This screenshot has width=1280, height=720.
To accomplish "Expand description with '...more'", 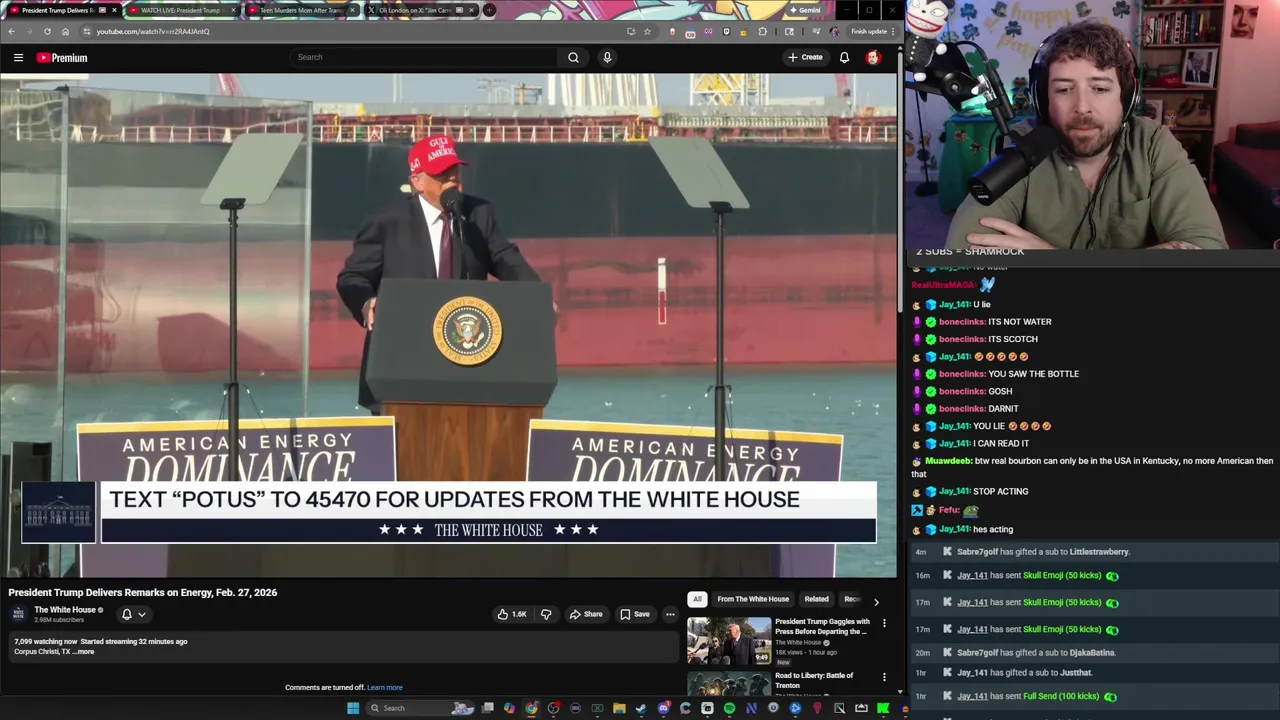I will click(x=84, y=652).
